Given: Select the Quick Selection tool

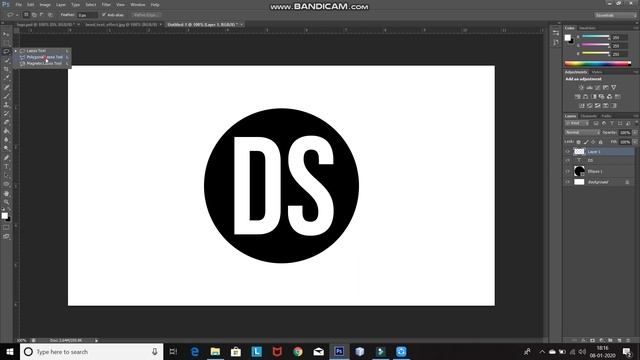Looking at the screenshot, I should click(x=6, y=60).
